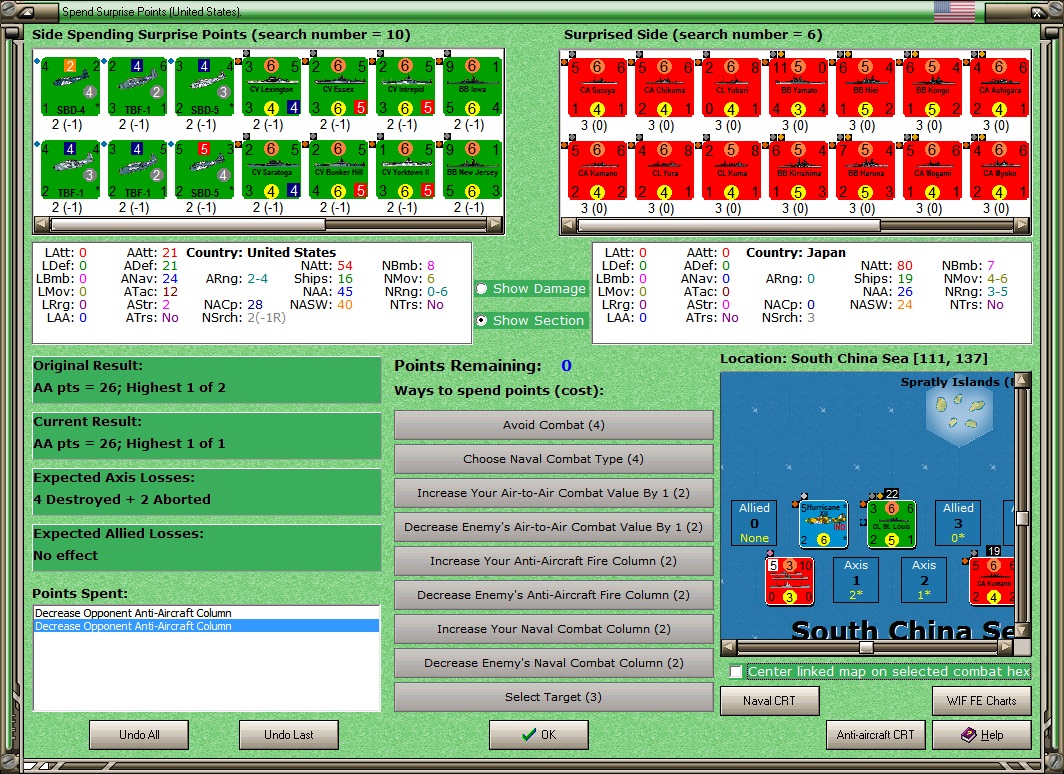The image size is (1064, 774).
Task: Select the SBD-5 counter with blue 4 box
Action: [x=204, y=86]
